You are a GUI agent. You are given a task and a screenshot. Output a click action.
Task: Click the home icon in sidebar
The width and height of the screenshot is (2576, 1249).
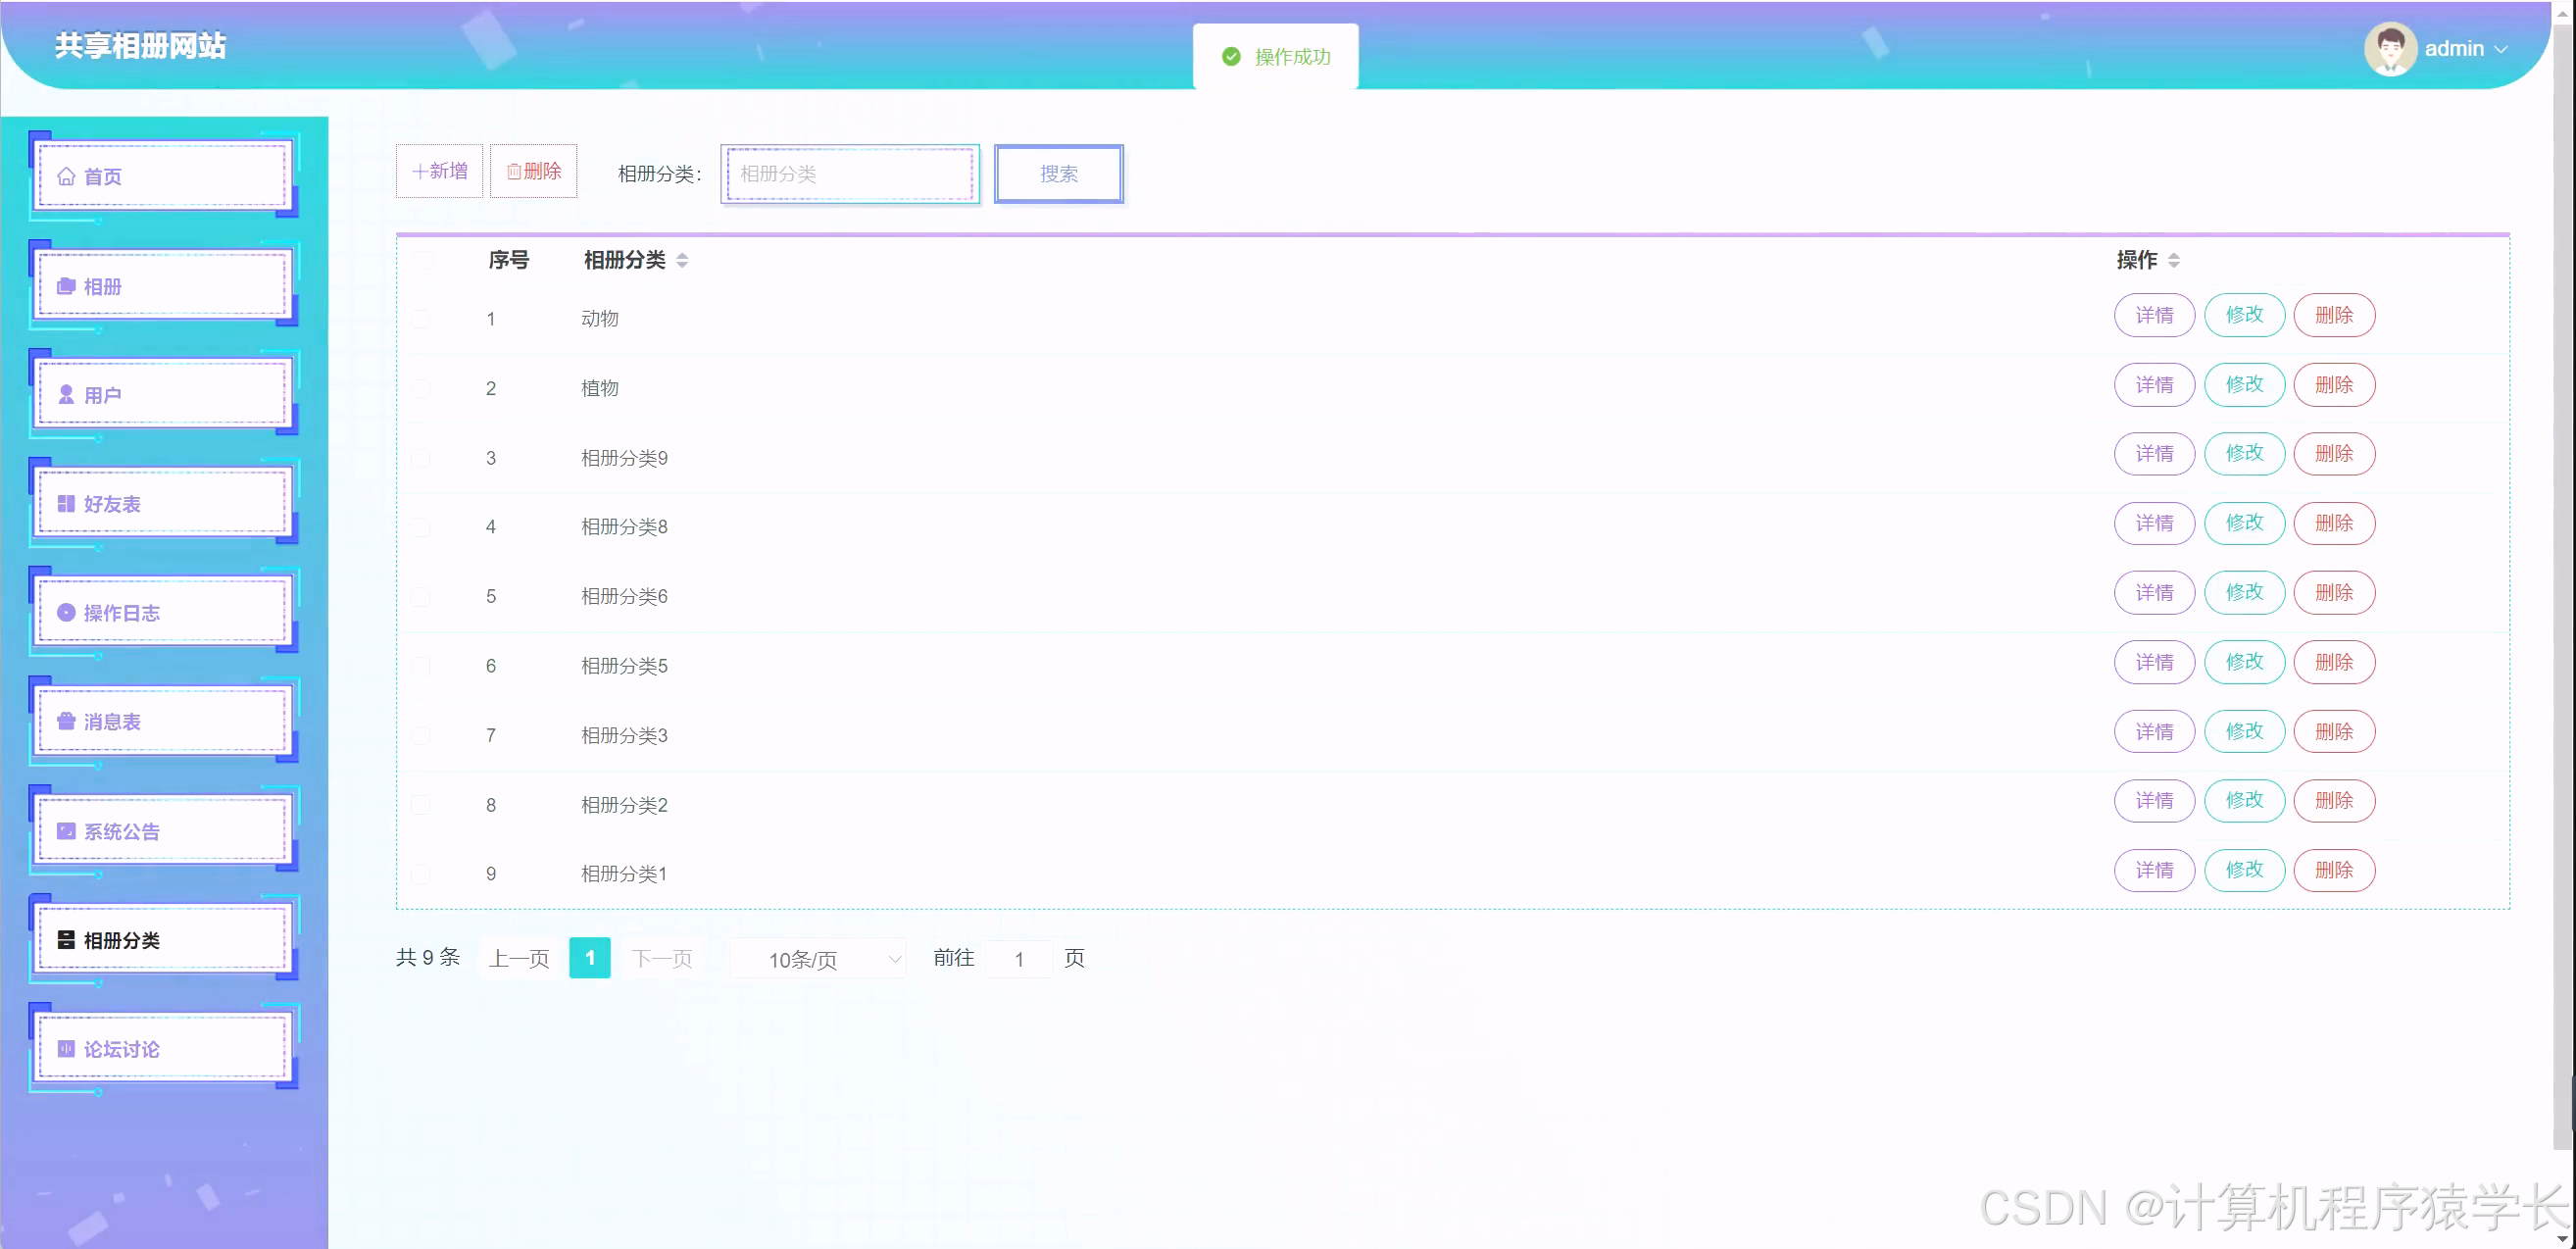point(66,176)
